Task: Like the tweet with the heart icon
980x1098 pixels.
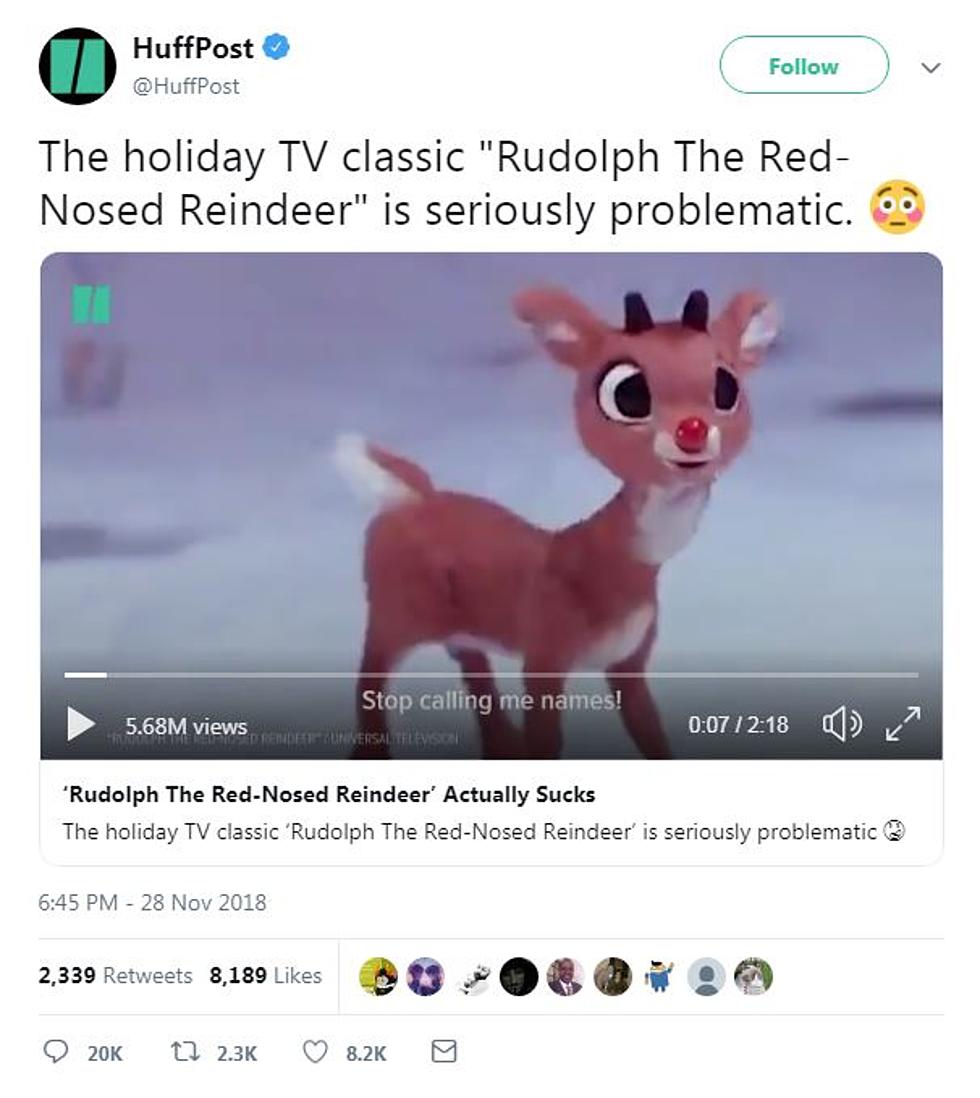Action: coord(315,1051)
